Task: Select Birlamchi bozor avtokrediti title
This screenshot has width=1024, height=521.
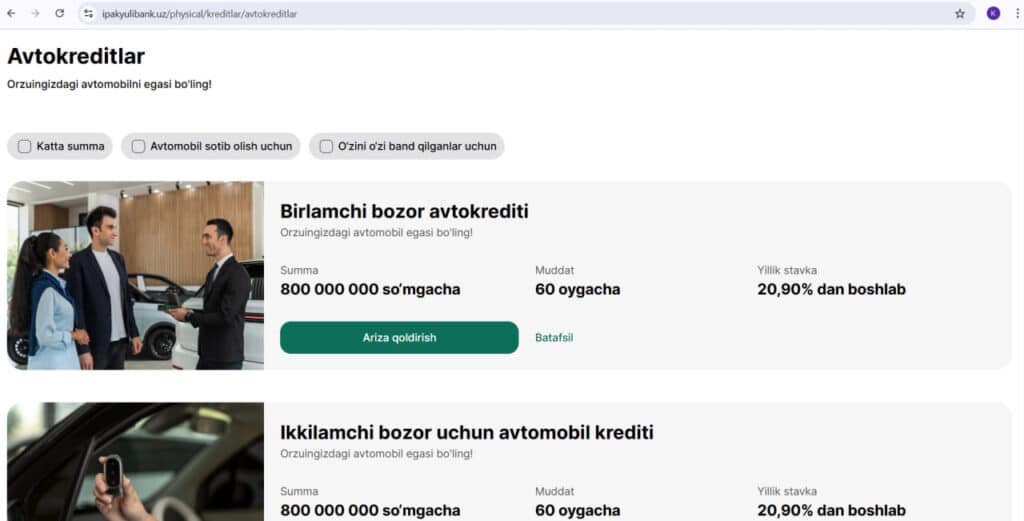Action: [404, 211]
